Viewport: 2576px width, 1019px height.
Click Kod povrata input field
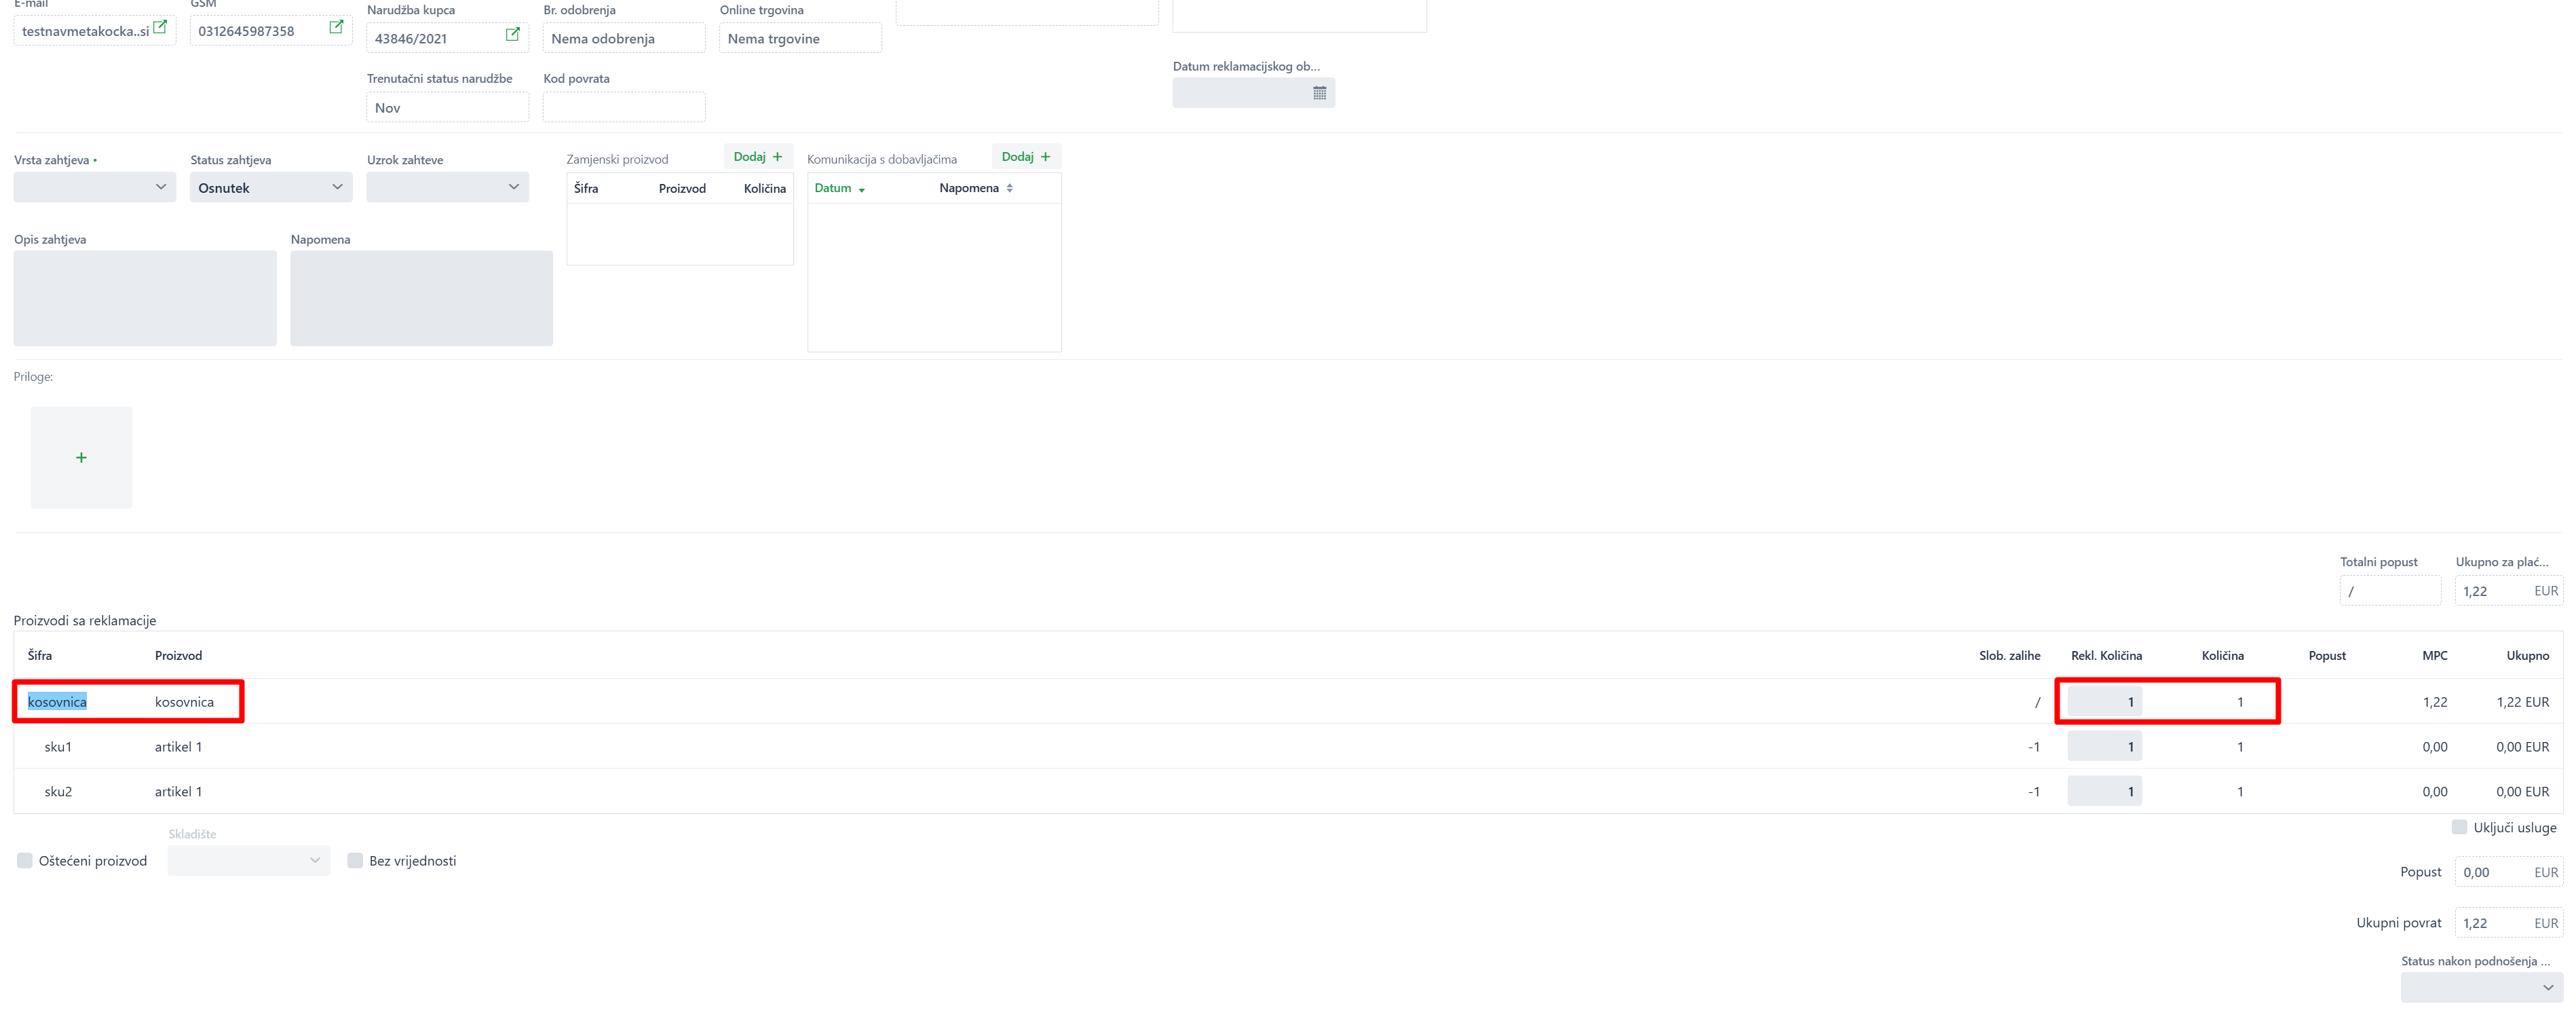click(624, 107)
